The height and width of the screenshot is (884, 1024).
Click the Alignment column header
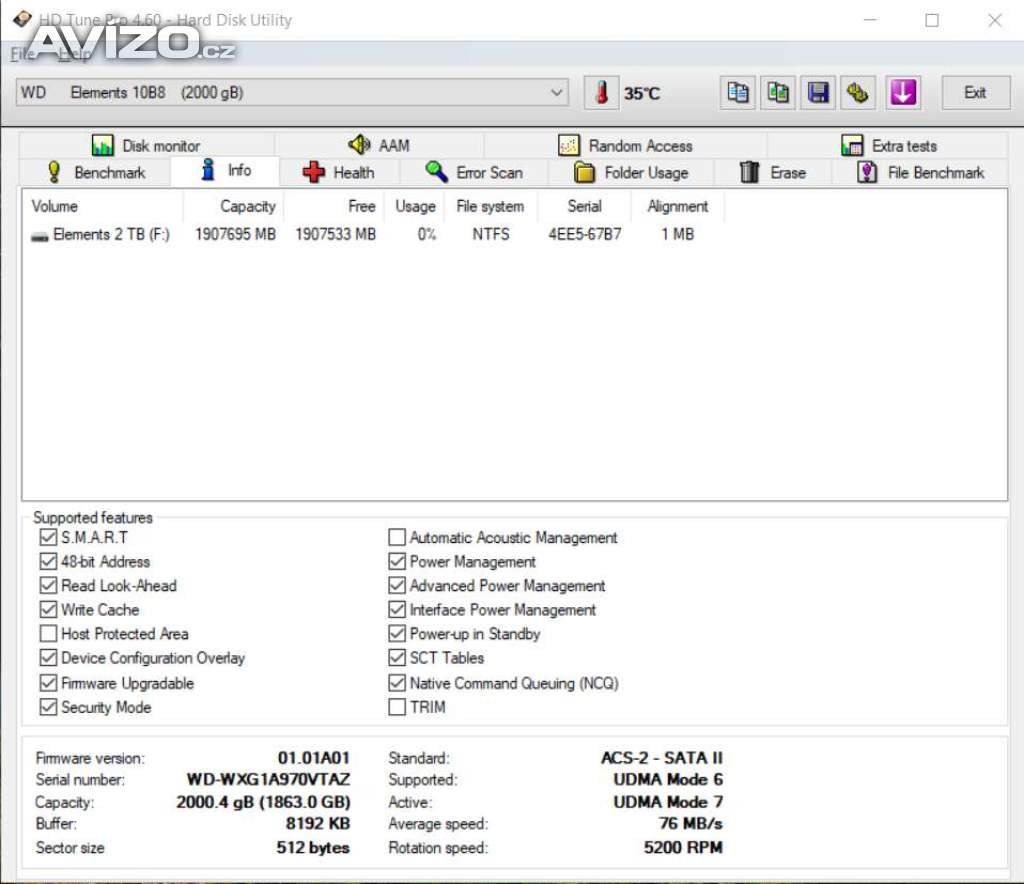tap(678, 206)
